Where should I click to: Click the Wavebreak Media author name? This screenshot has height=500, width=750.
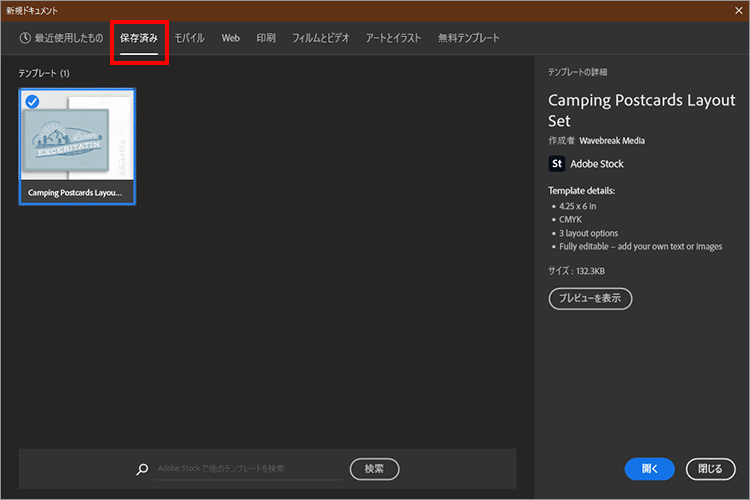point(612,141)
